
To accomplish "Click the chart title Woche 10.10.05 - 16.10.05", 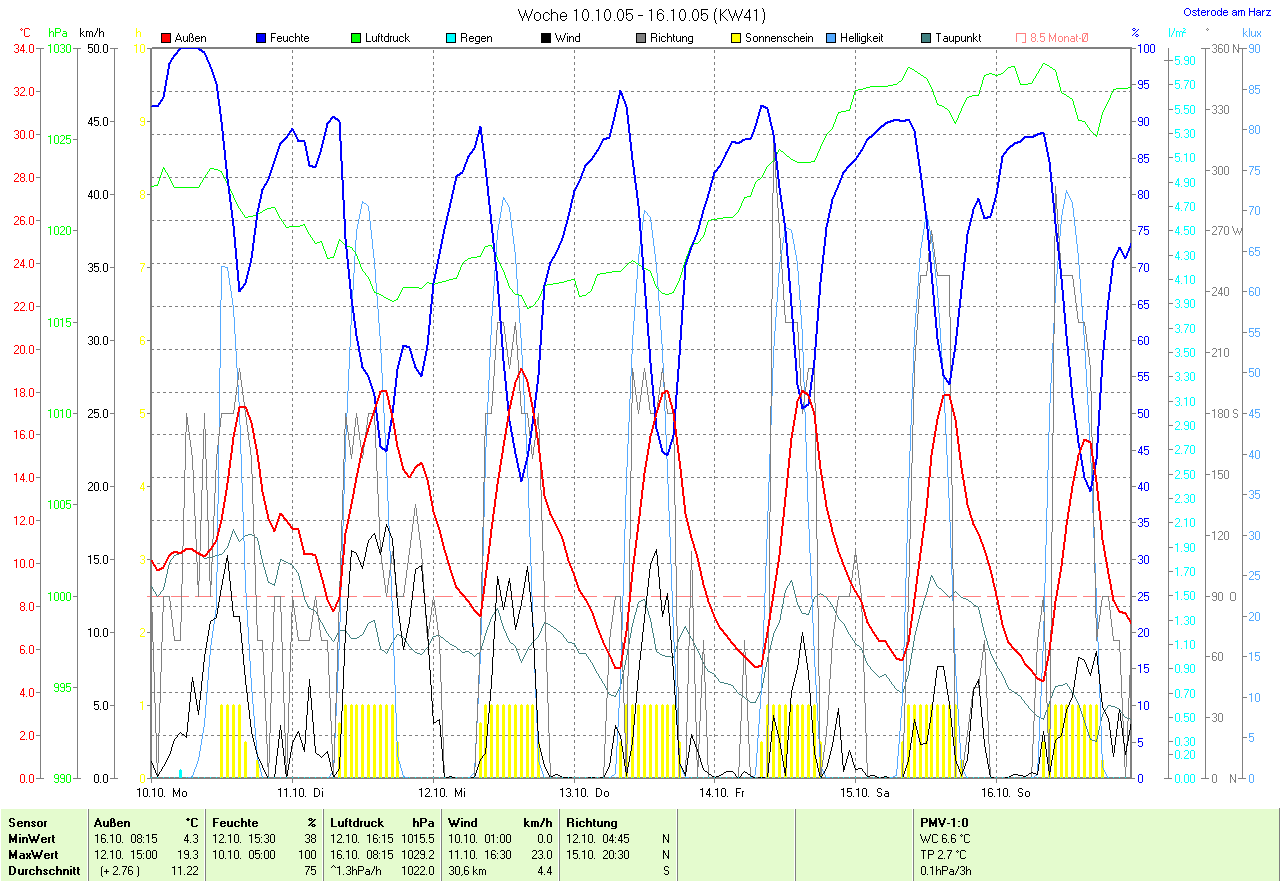I will tap(639, 15).
